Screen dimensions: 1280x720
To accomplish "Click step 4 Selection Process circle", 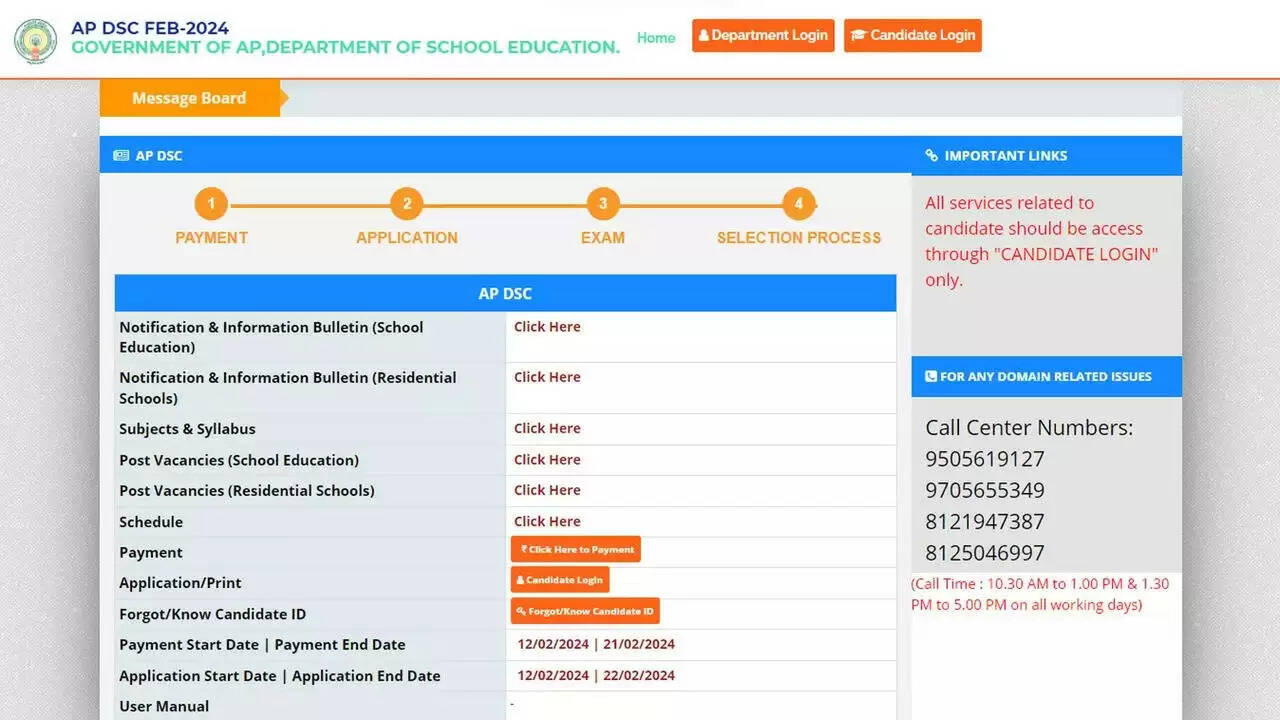I will [798, 205].
